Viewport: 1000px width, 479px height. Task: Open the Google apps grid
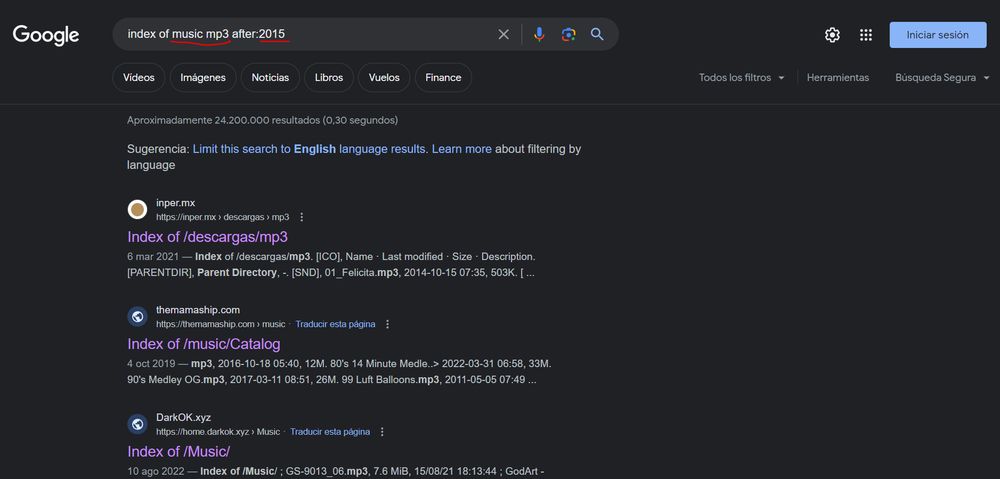(865, 35)
